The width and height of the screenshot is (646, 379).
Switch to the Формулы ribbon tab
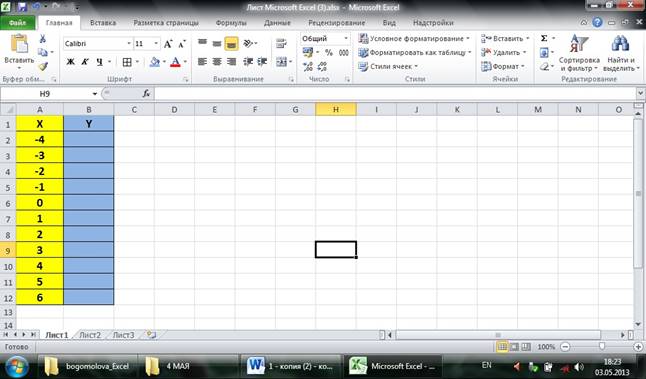tap(231, 23)
